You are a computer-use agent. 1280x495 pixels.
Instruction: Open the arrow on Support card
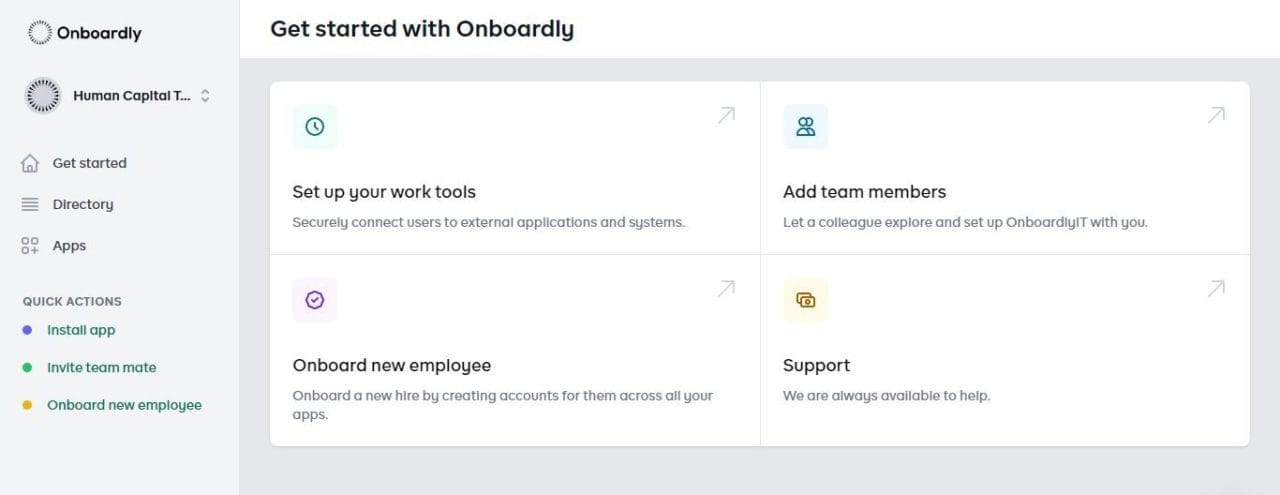1216,288
